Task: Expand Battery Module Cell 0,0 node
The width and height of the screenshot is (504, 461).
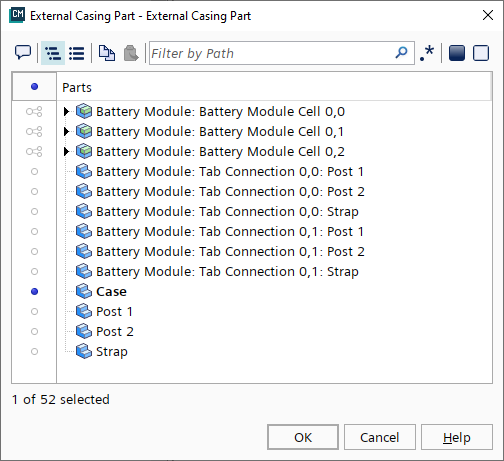Action: point(66,111)
